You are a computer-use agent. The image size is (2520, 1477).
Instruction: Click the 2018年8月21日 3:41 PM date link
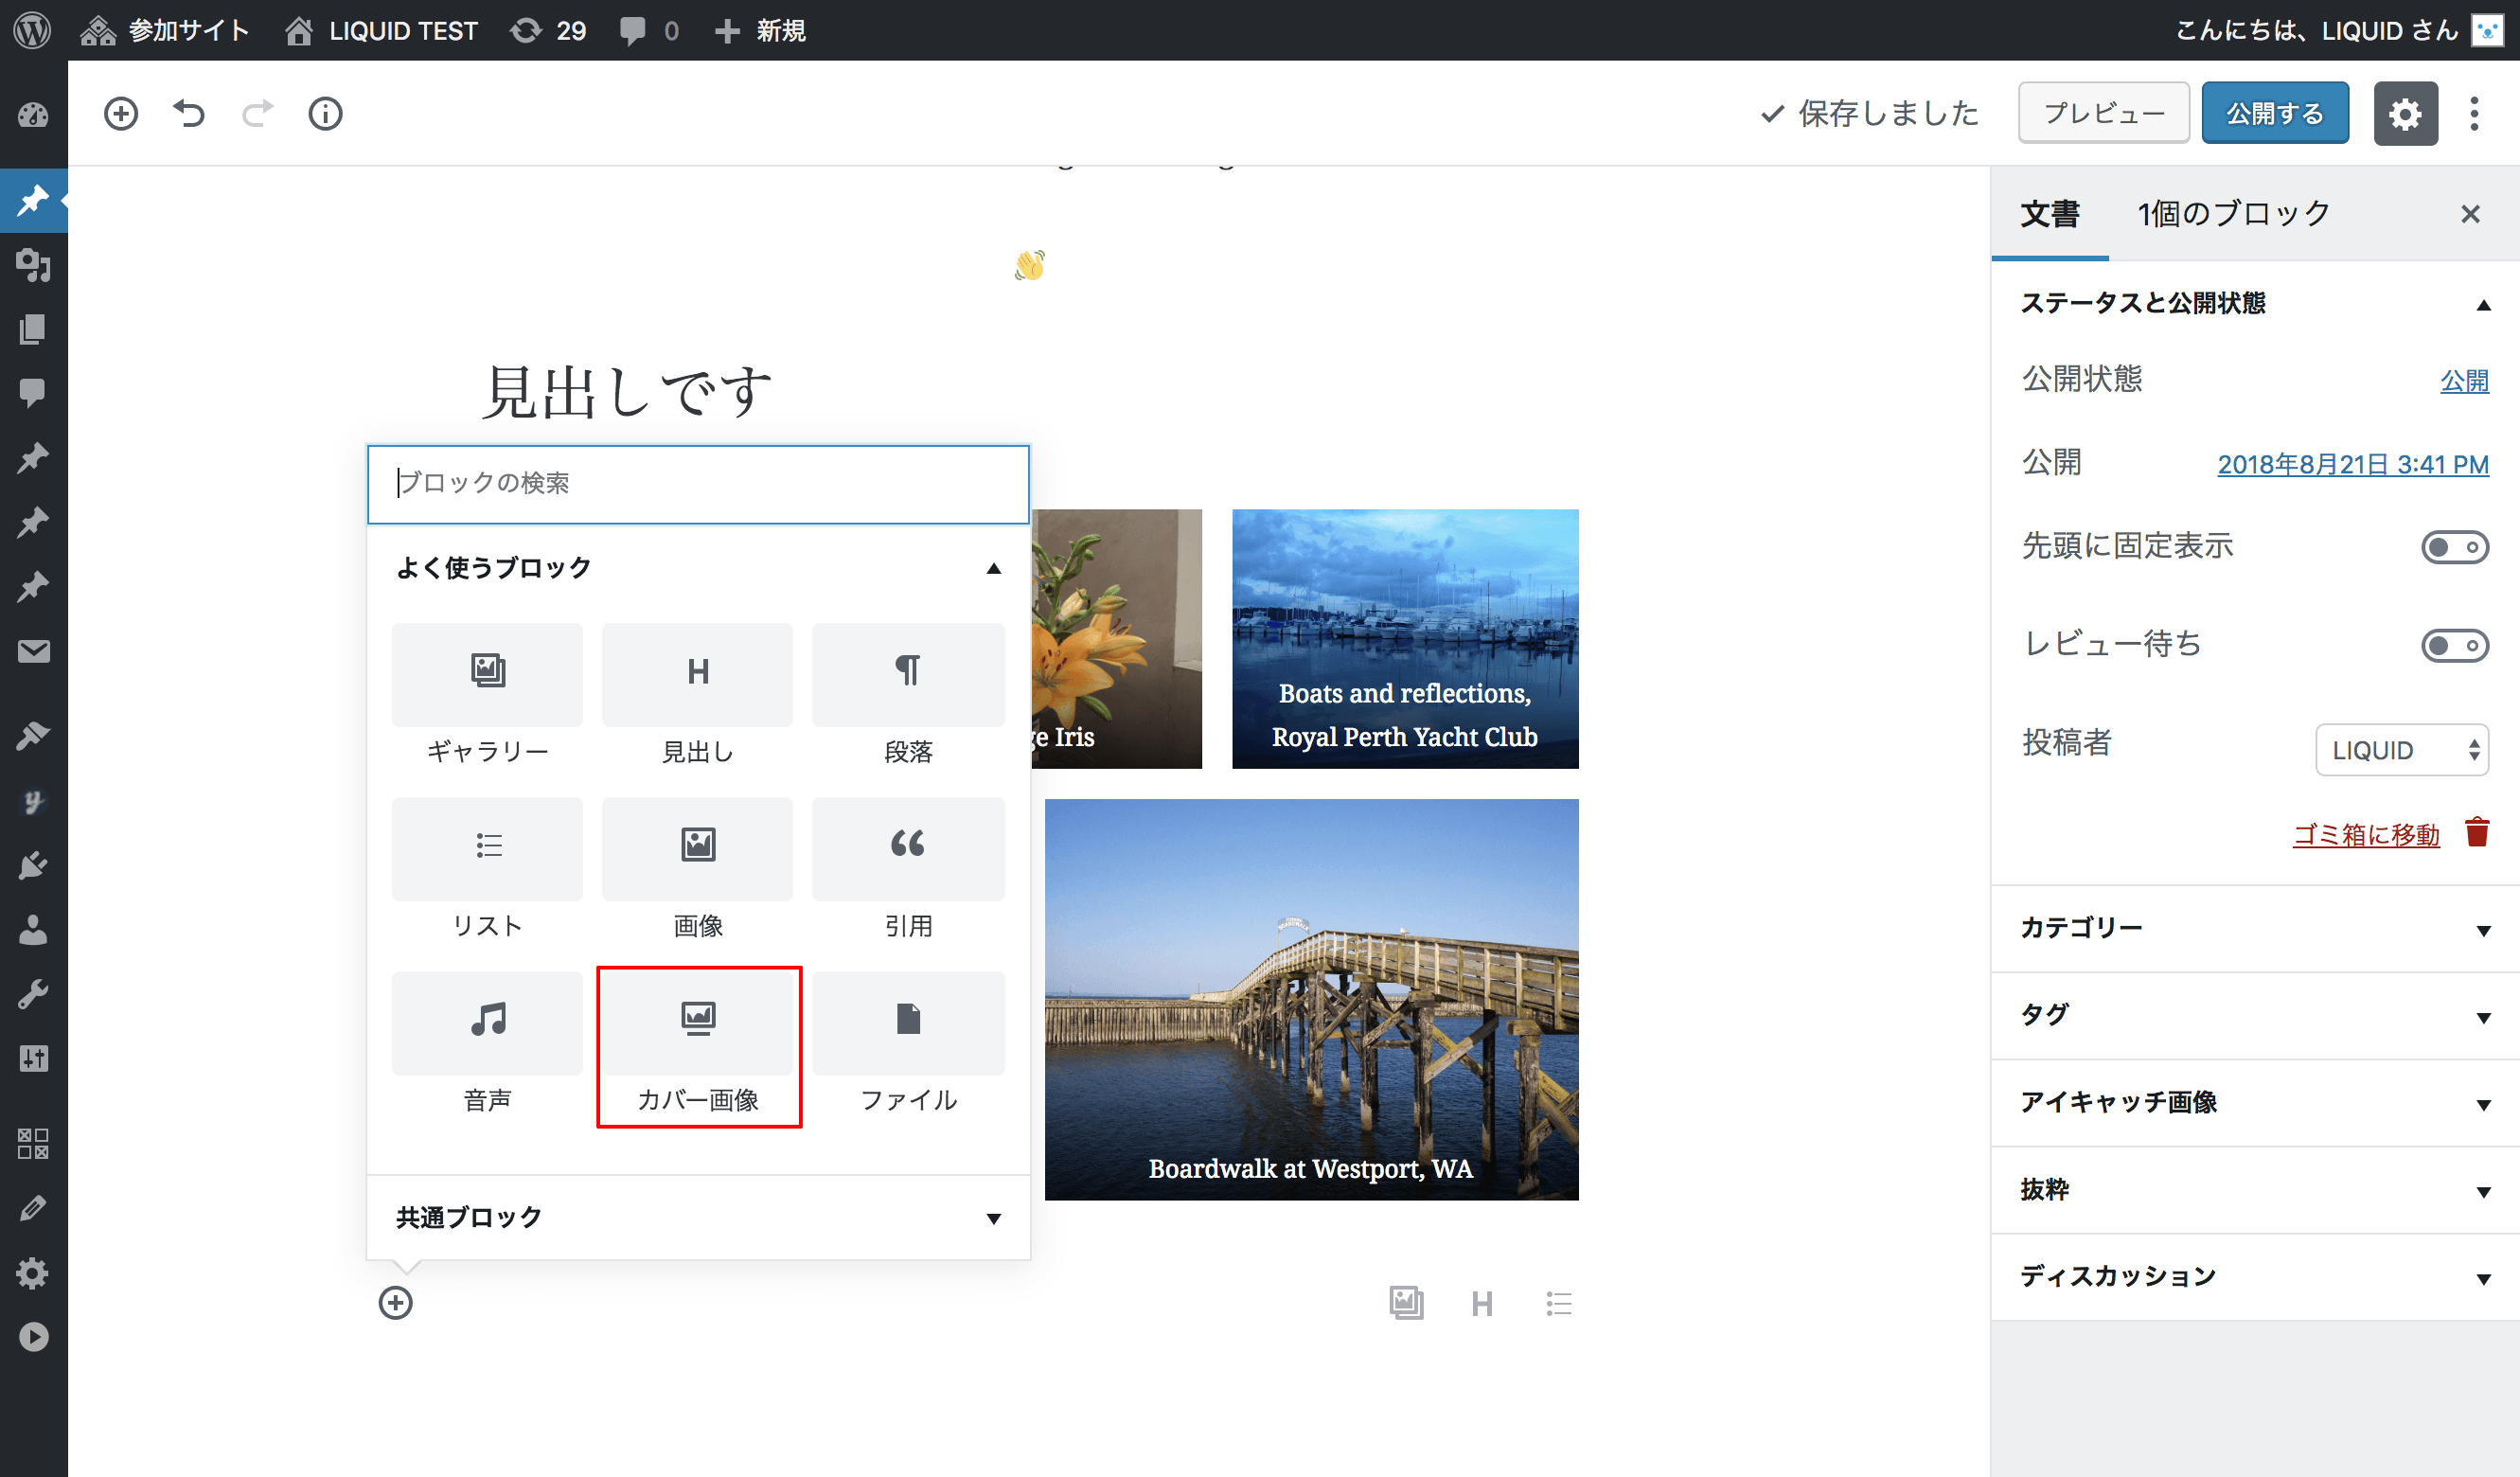click(2353, 464)
